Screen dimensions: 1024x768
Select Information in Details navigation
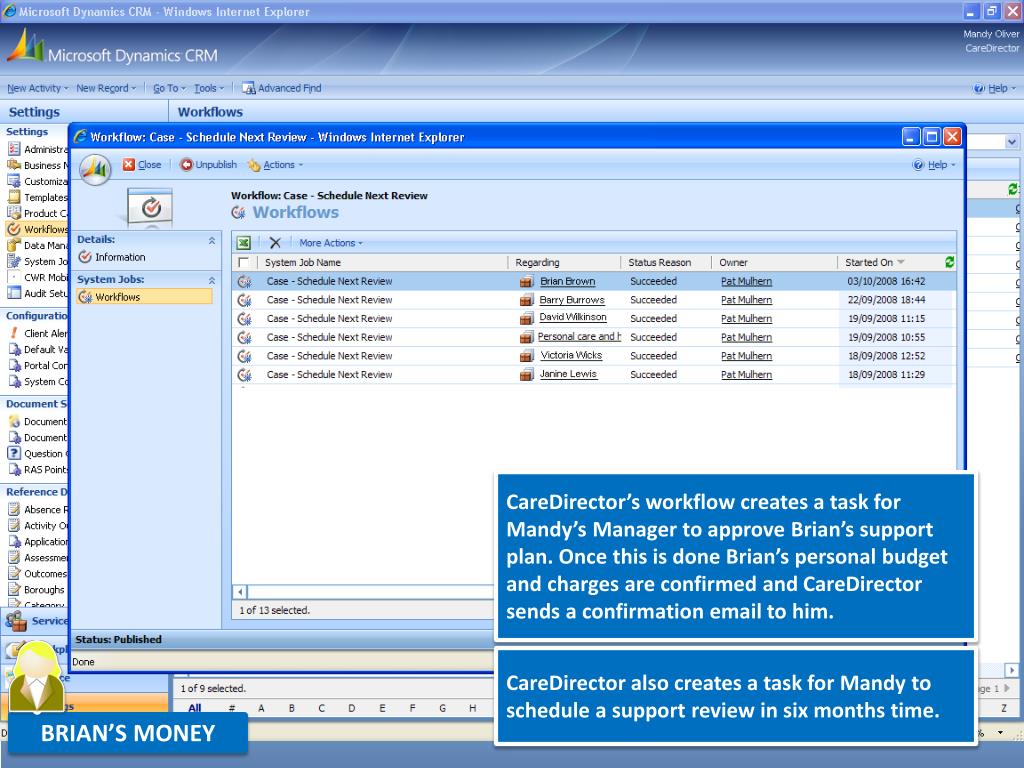point(120,257)
